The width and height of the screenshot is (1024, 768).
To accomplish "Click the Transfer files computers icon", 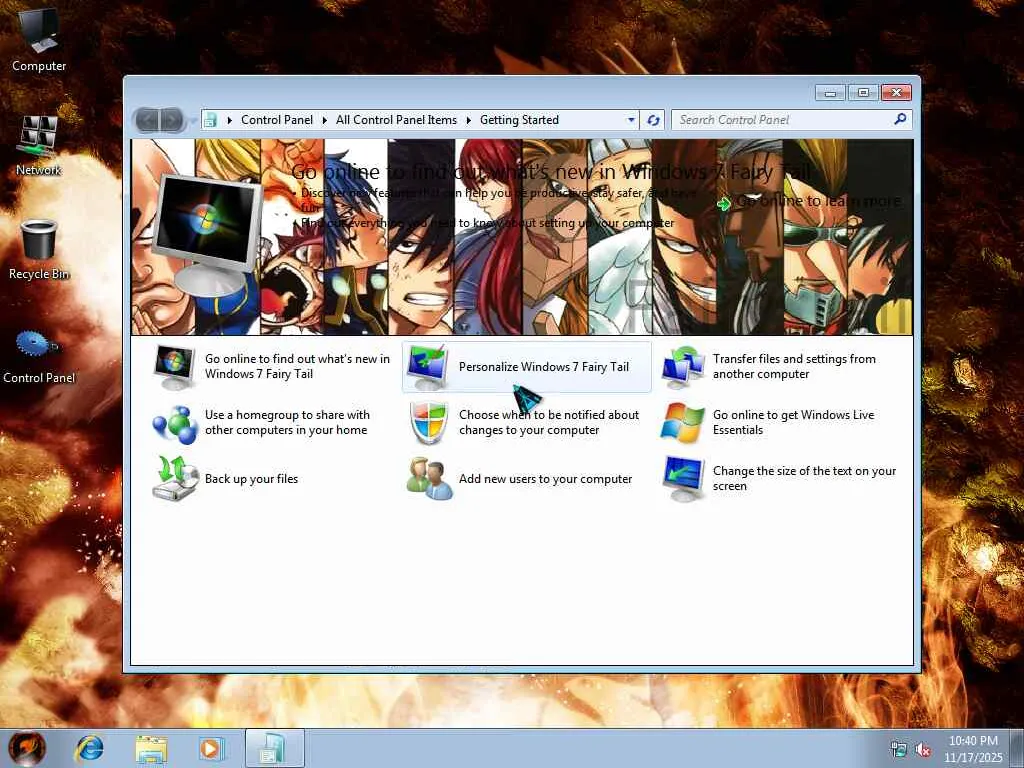I will pyautogui.click(x=683, y=367).
